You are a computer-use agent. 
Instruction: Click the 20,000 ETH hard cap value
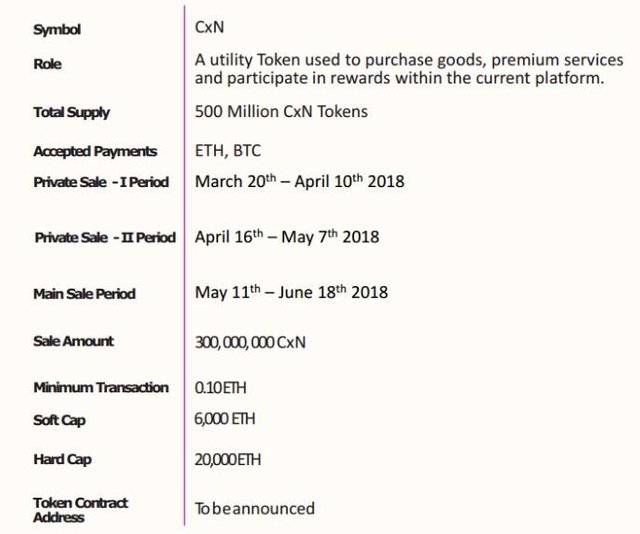pos(228,460)
